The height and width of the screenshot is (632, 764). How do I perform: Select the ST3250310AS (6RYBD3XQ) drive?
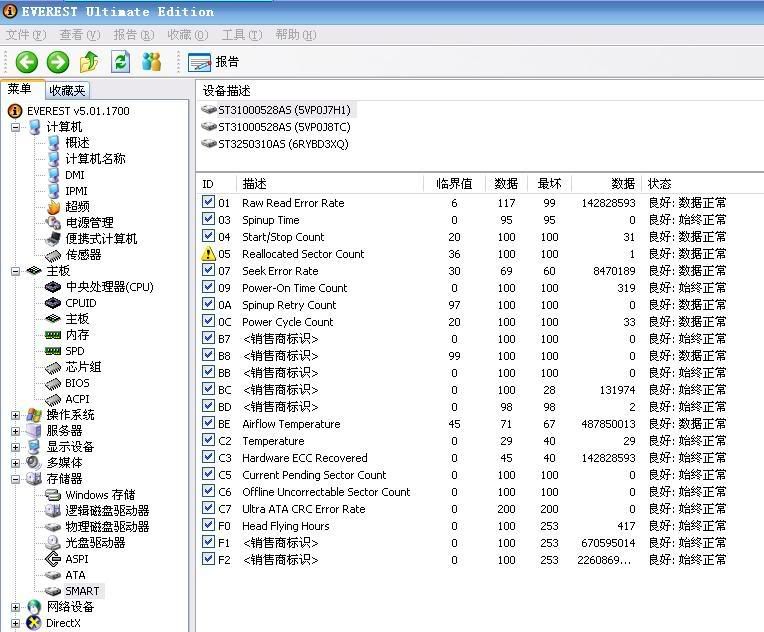[283, 144]
